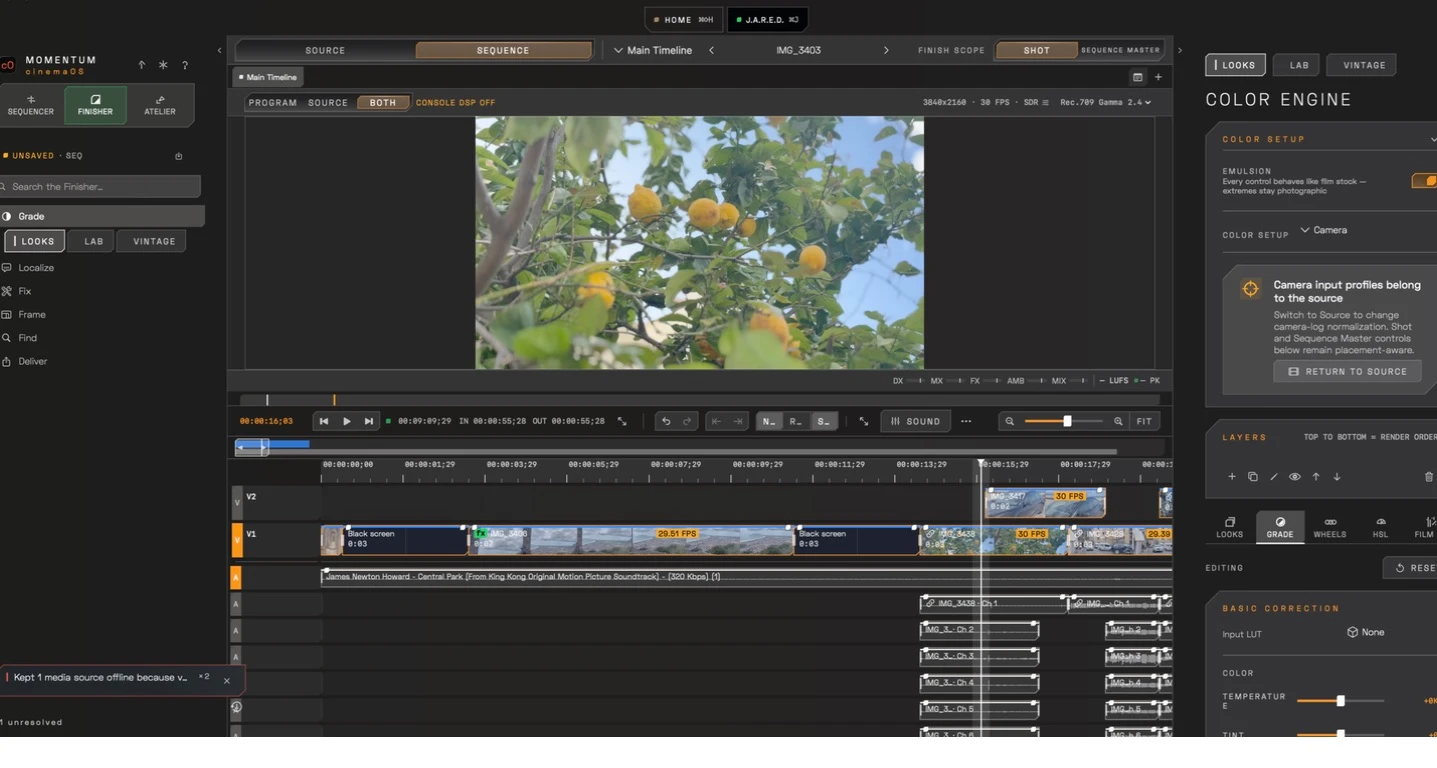Collapse the right Color Engine panel
This screenshot has width=1437, height=768.
[x=1179, y=50]
